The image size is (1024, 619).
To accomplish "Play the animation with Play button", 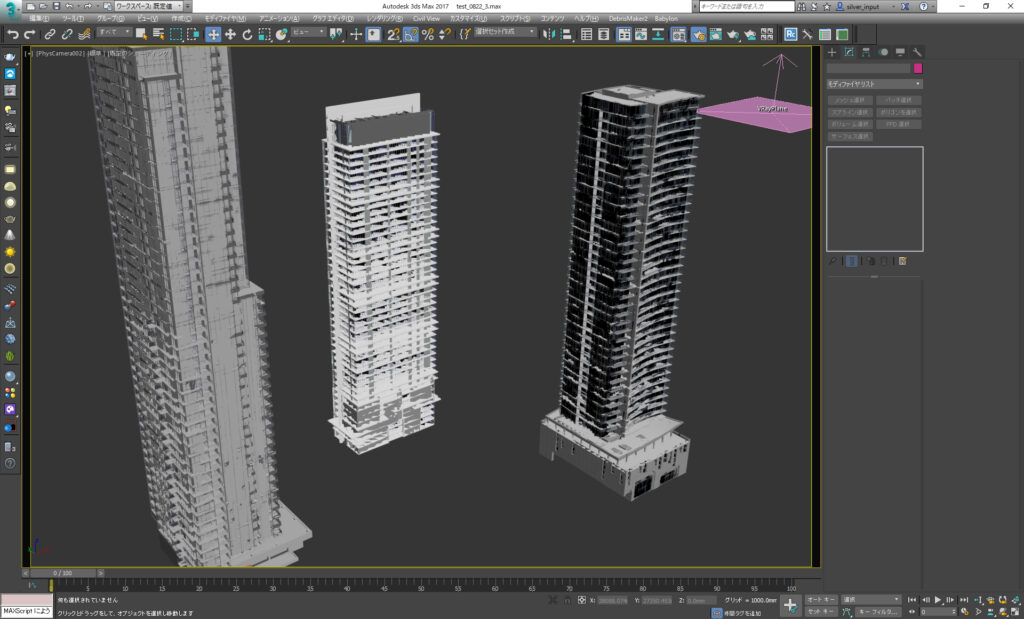I will [x=938, y=600].
